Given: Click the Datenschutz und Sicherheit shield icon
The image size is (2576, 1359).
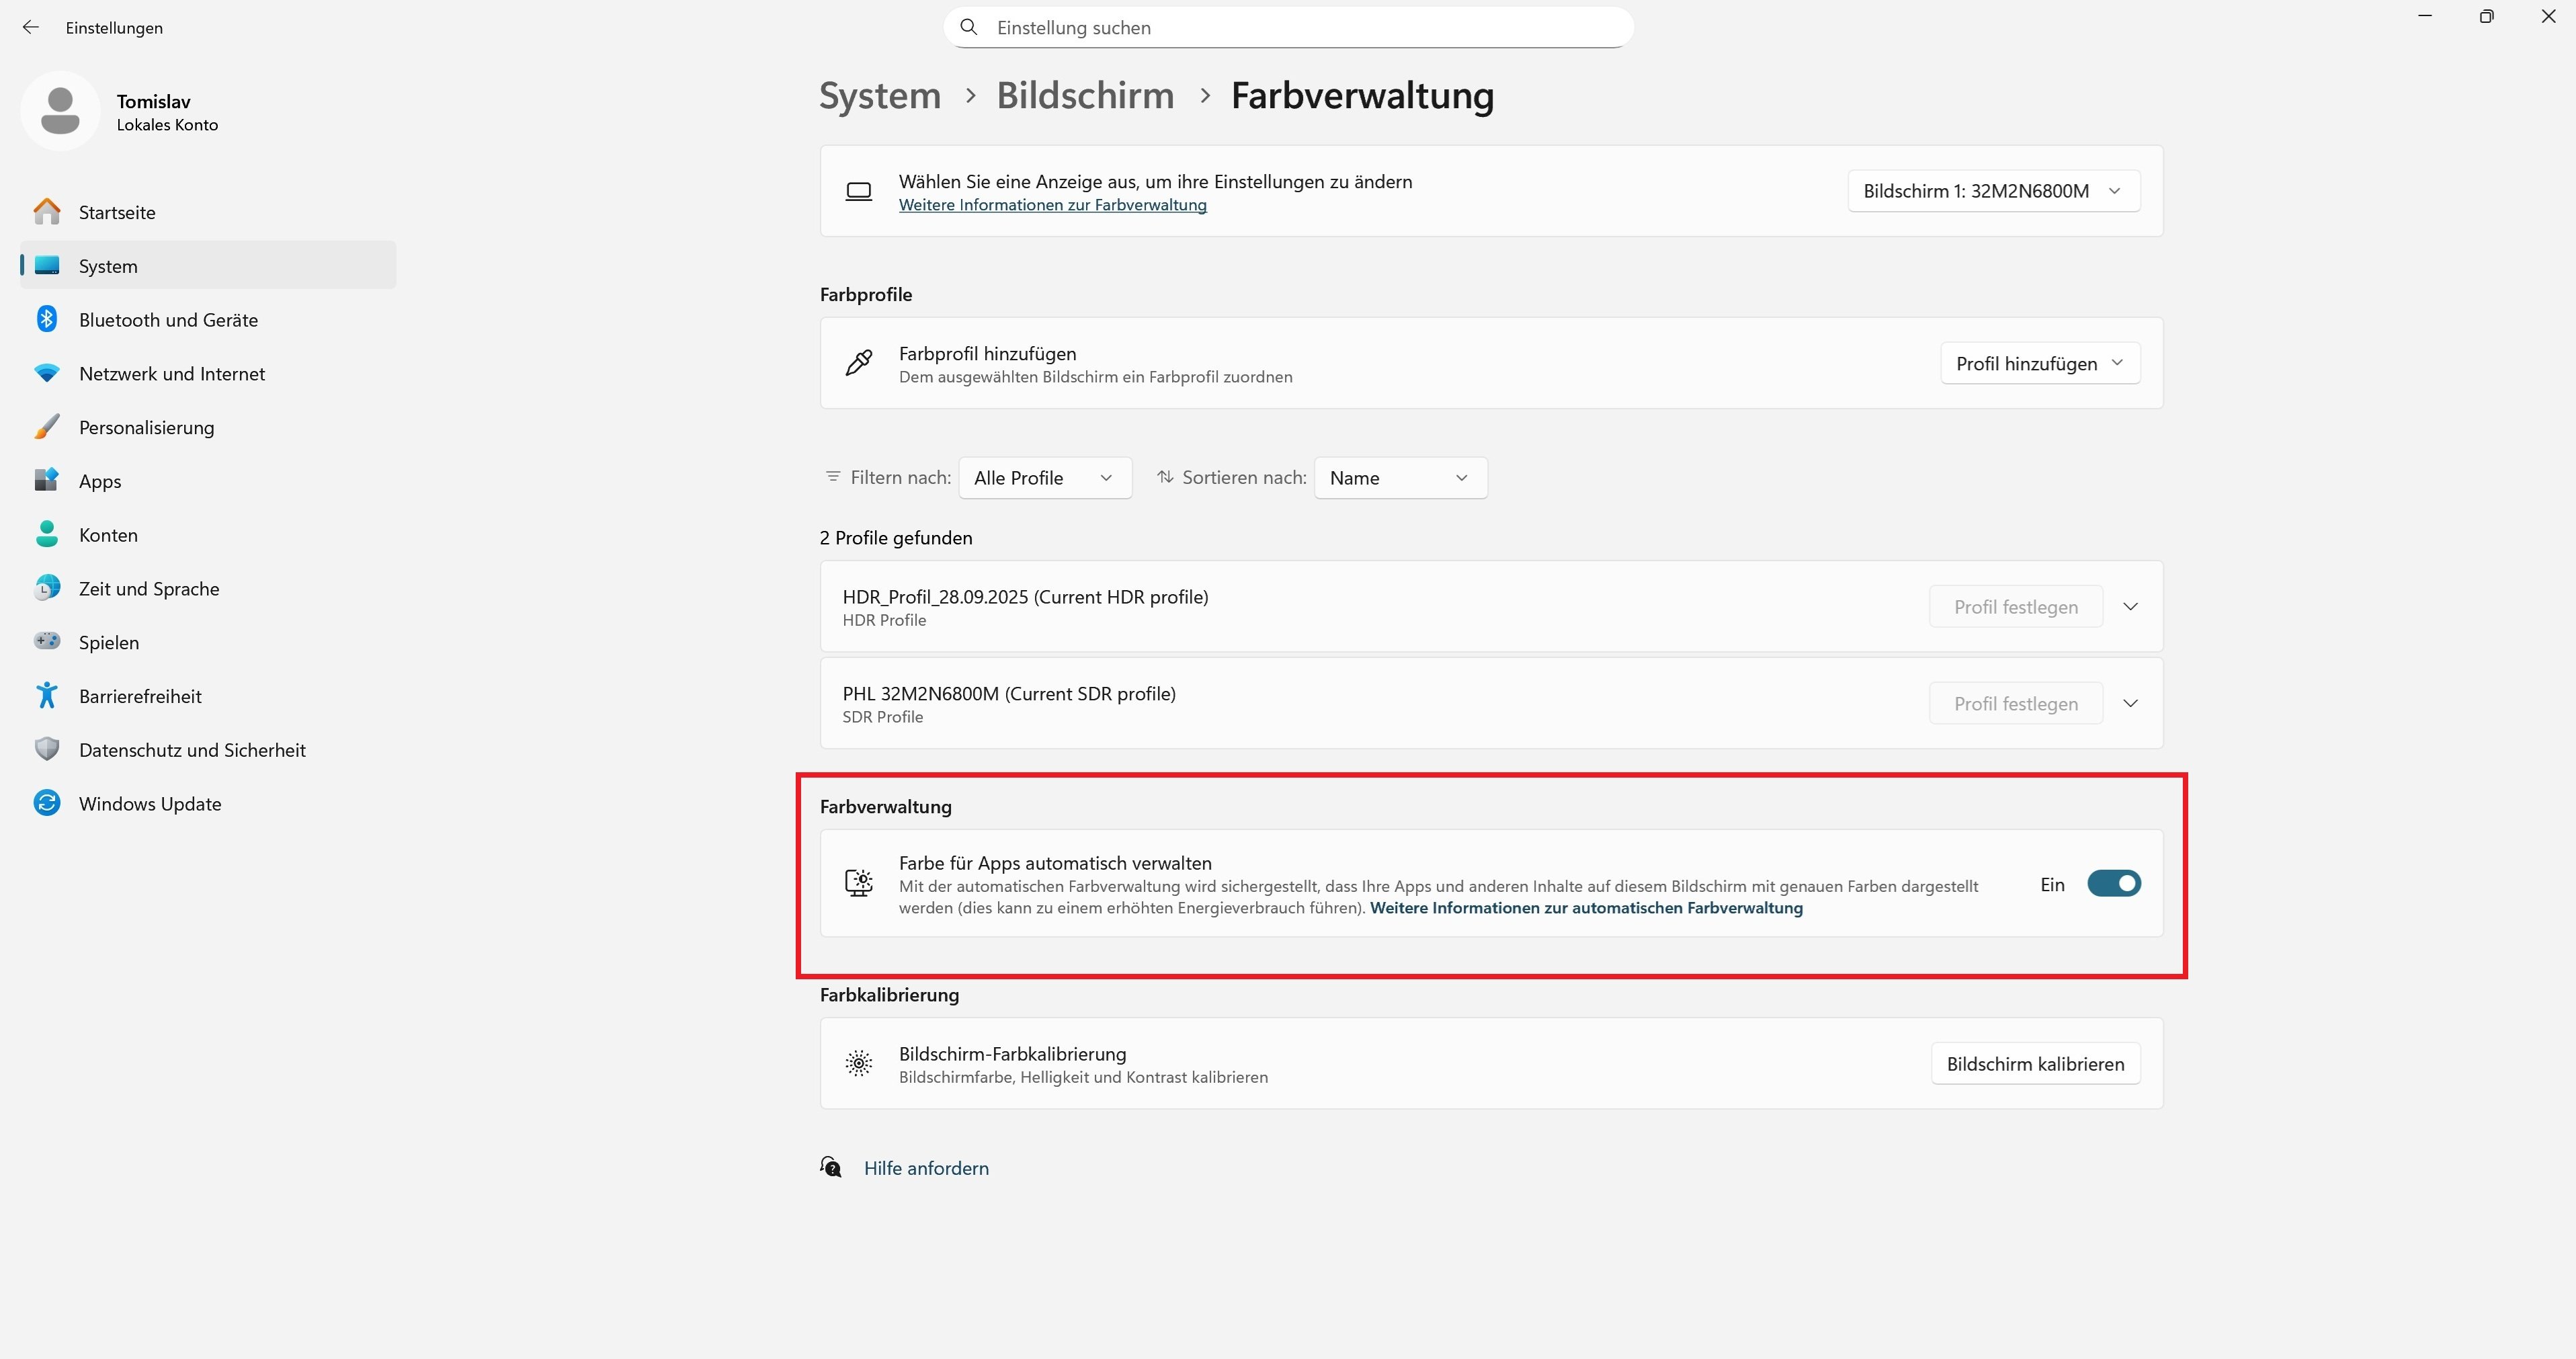Looking at the screenshot, I should (47, 749).
